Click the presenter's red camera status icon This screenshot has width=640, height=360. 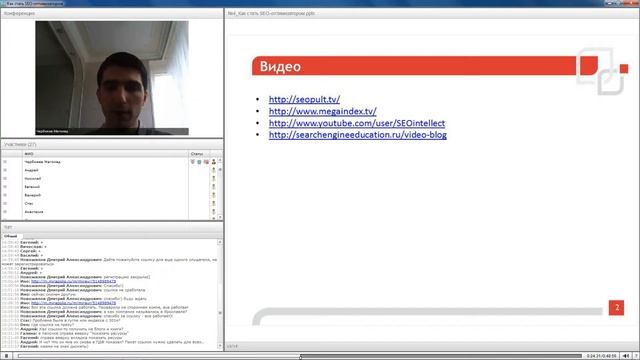point(206,162)
